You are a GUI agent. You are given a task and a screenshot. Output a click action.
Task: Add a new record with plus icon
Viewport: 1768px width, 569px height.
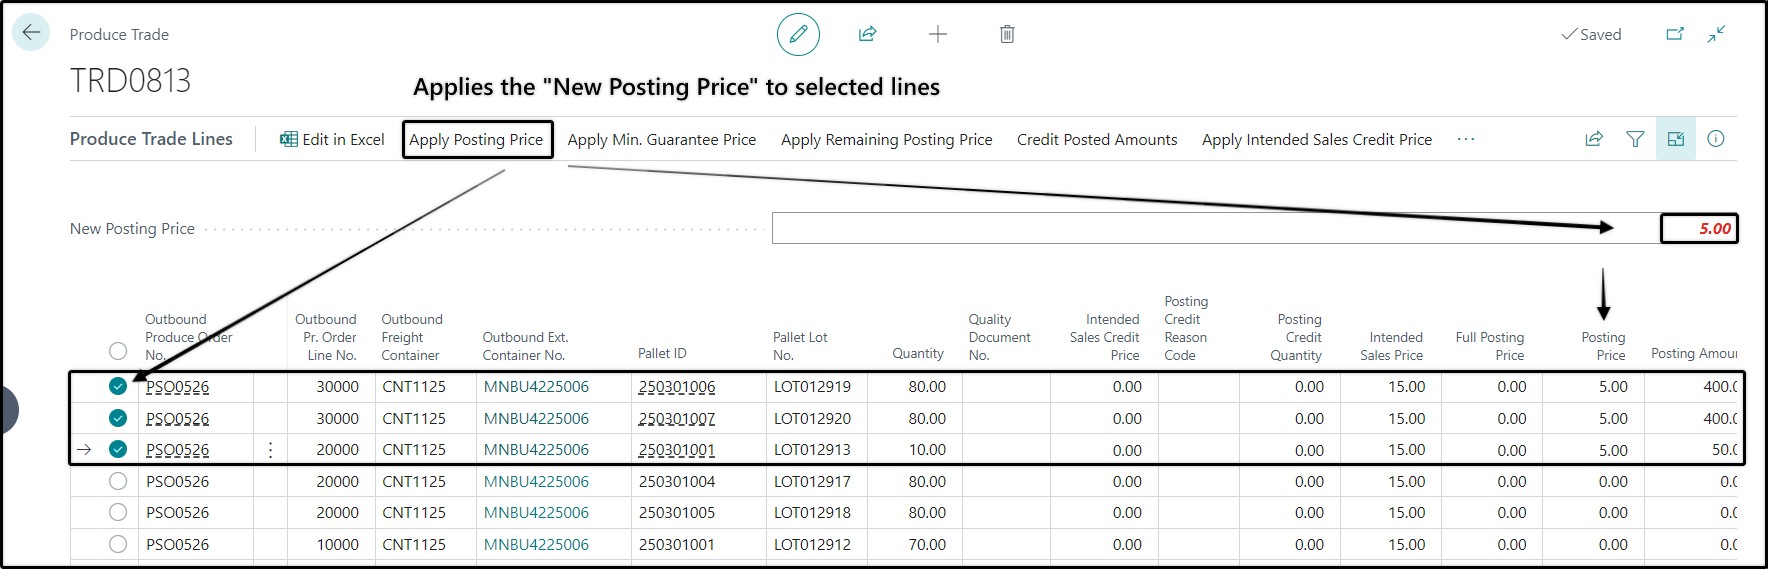[937, 34]
